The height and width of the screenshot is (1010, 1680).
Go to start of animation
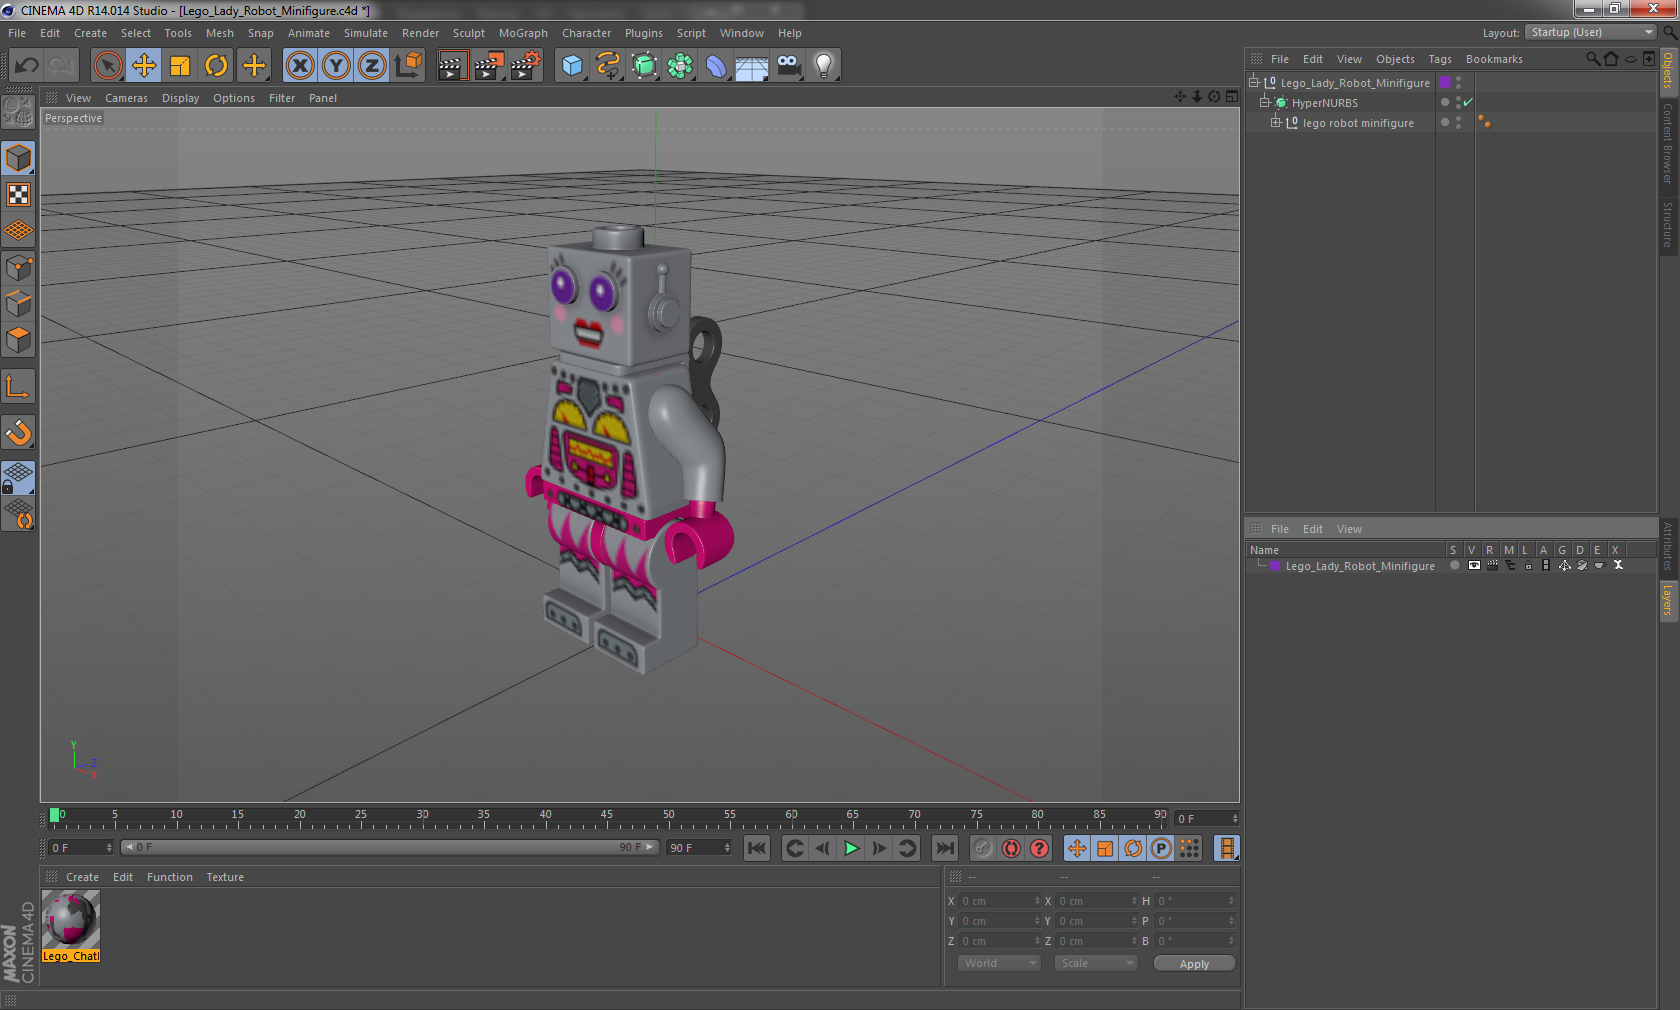[x=757, y=848]
